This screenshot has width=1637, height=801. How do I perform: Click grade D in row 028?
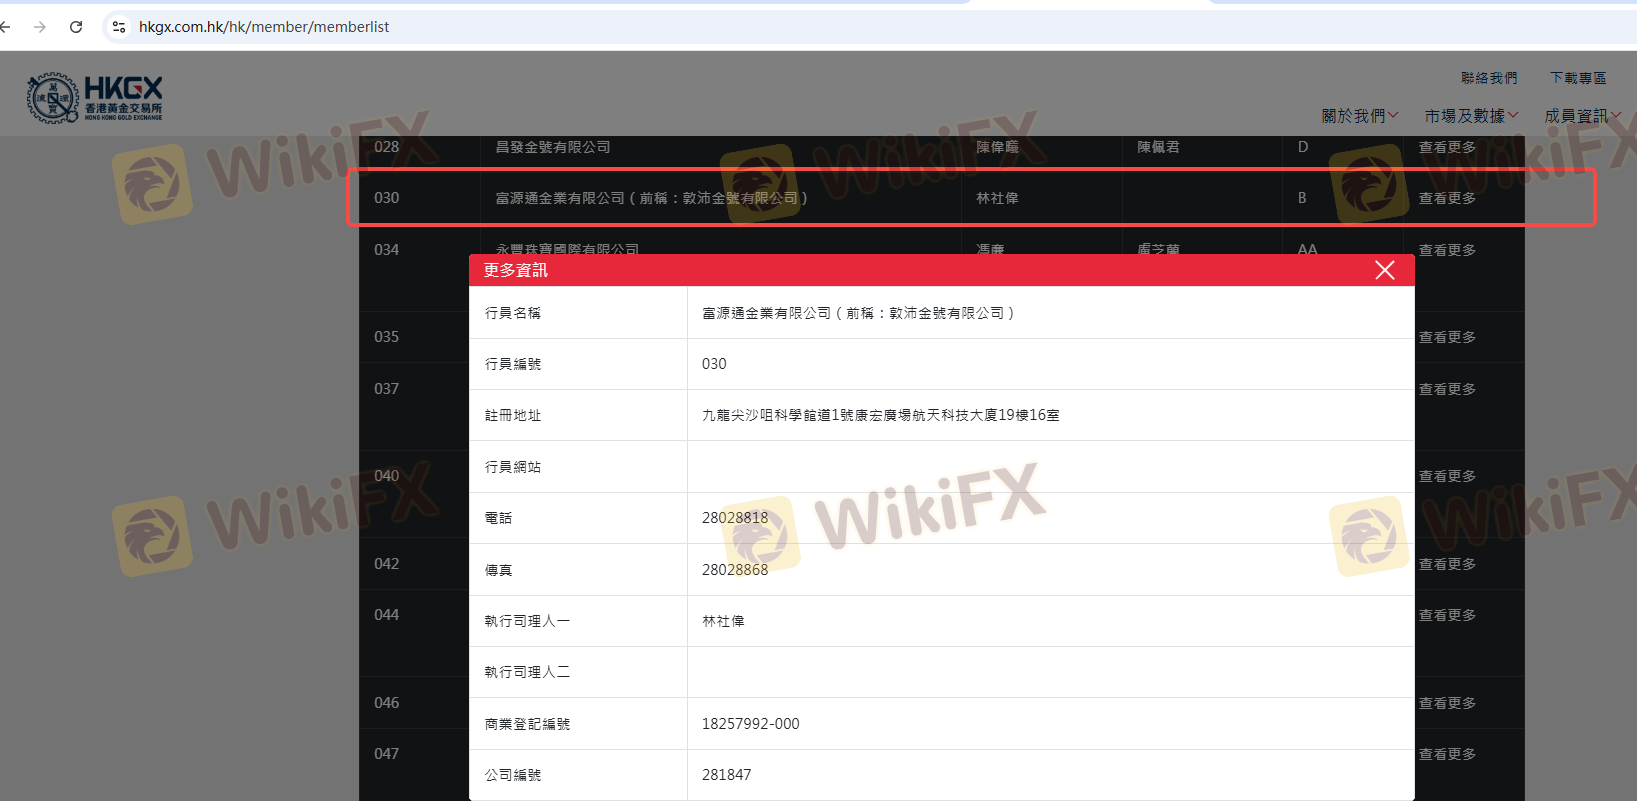click(1303, 147)
